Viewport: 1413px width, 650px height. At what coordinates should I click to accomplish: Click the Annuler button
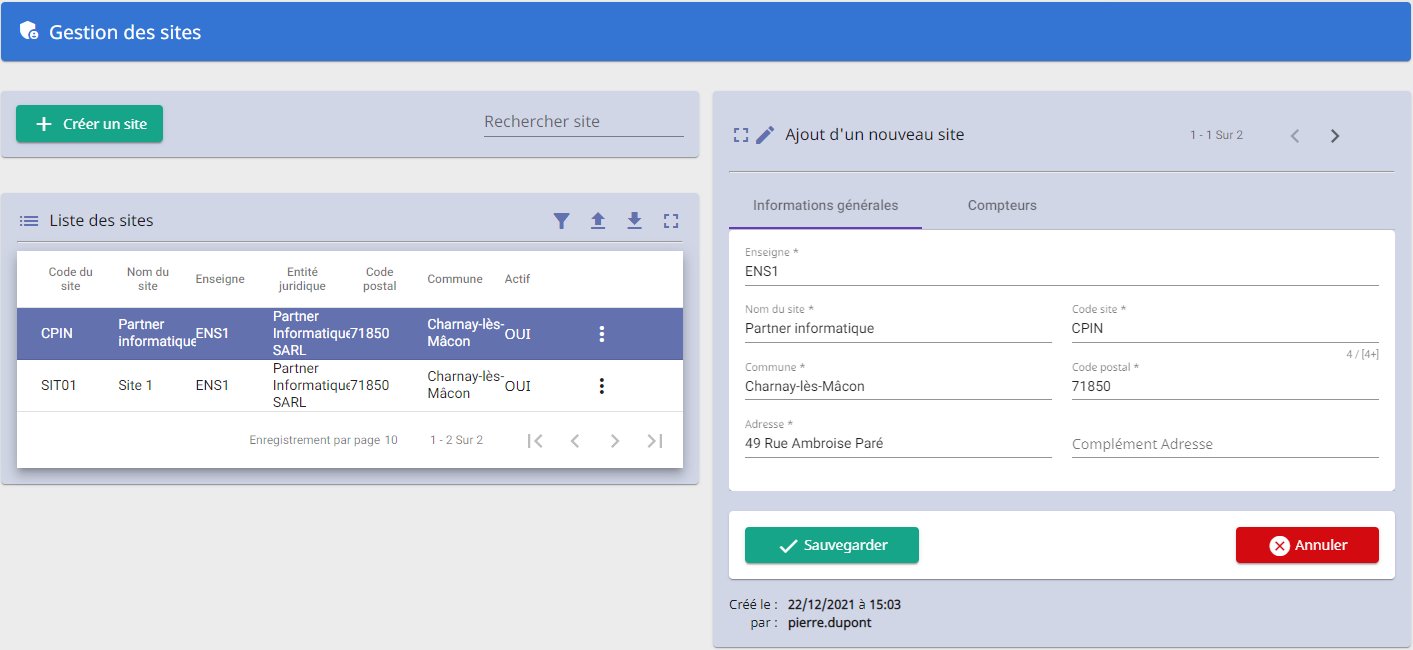pos(1307,545)
